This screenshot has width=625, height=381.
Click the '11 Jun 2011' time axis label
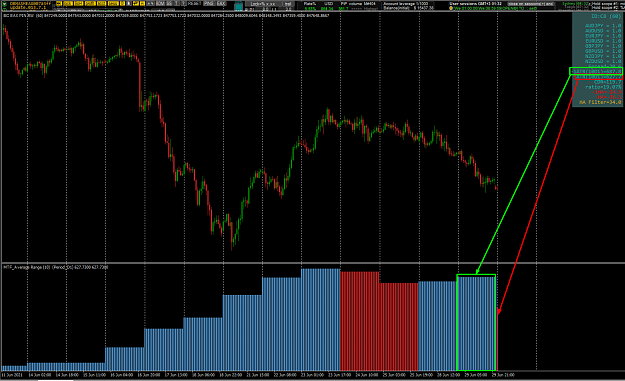coord(12,375)
